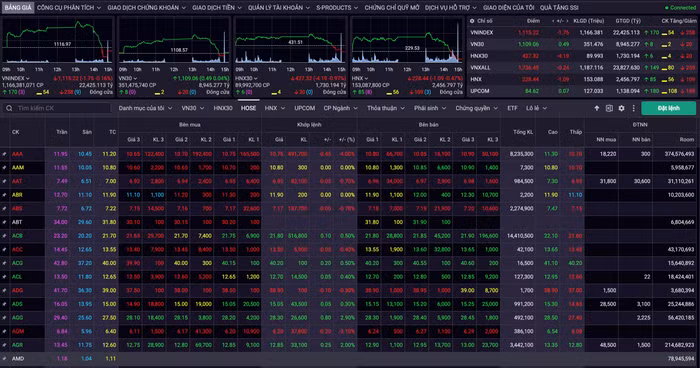This screenshot has height=368, width=700.
Task: Click Tổng KL column header
Action: pyautogui.click(x=523, y=132)
